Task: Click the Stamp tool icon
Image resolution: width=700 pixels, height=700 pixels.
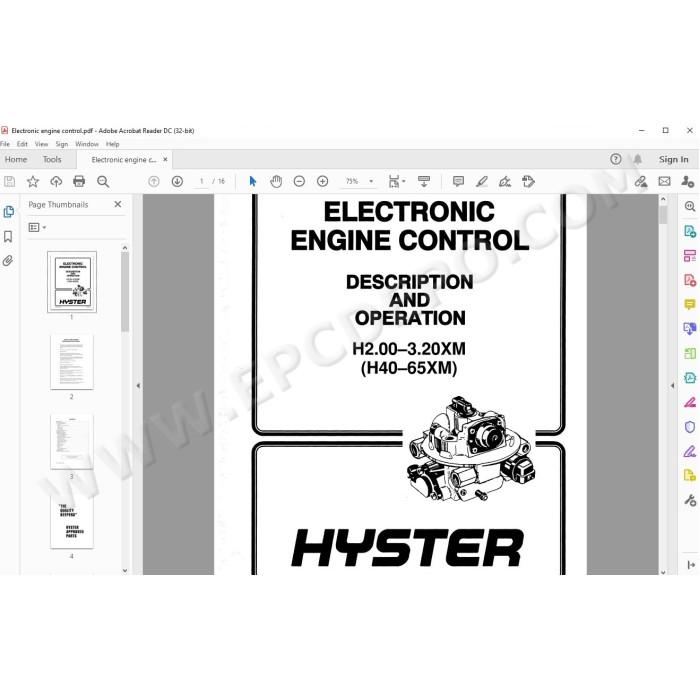Action: [x=528, y=181]
